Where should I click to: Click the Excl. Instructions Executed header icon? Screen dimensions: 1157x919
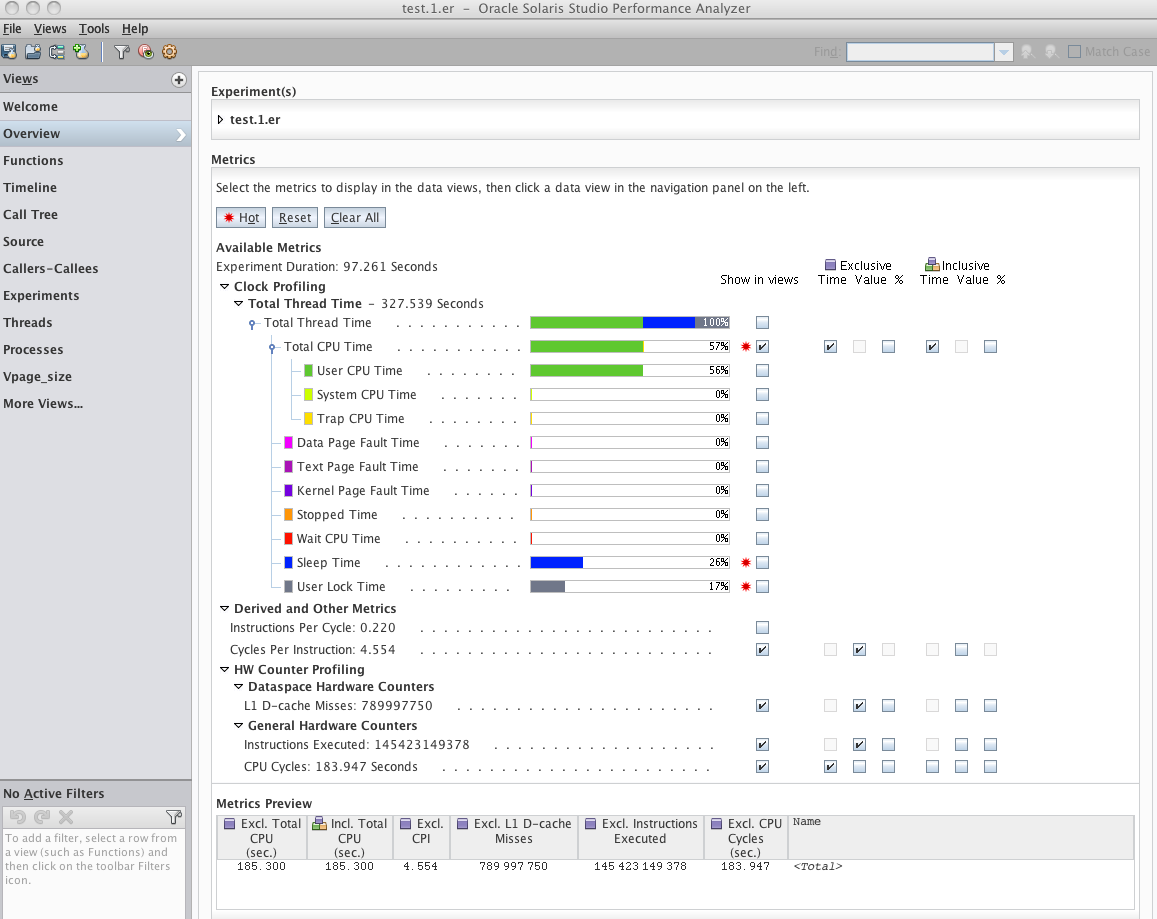tap(591, 824)
